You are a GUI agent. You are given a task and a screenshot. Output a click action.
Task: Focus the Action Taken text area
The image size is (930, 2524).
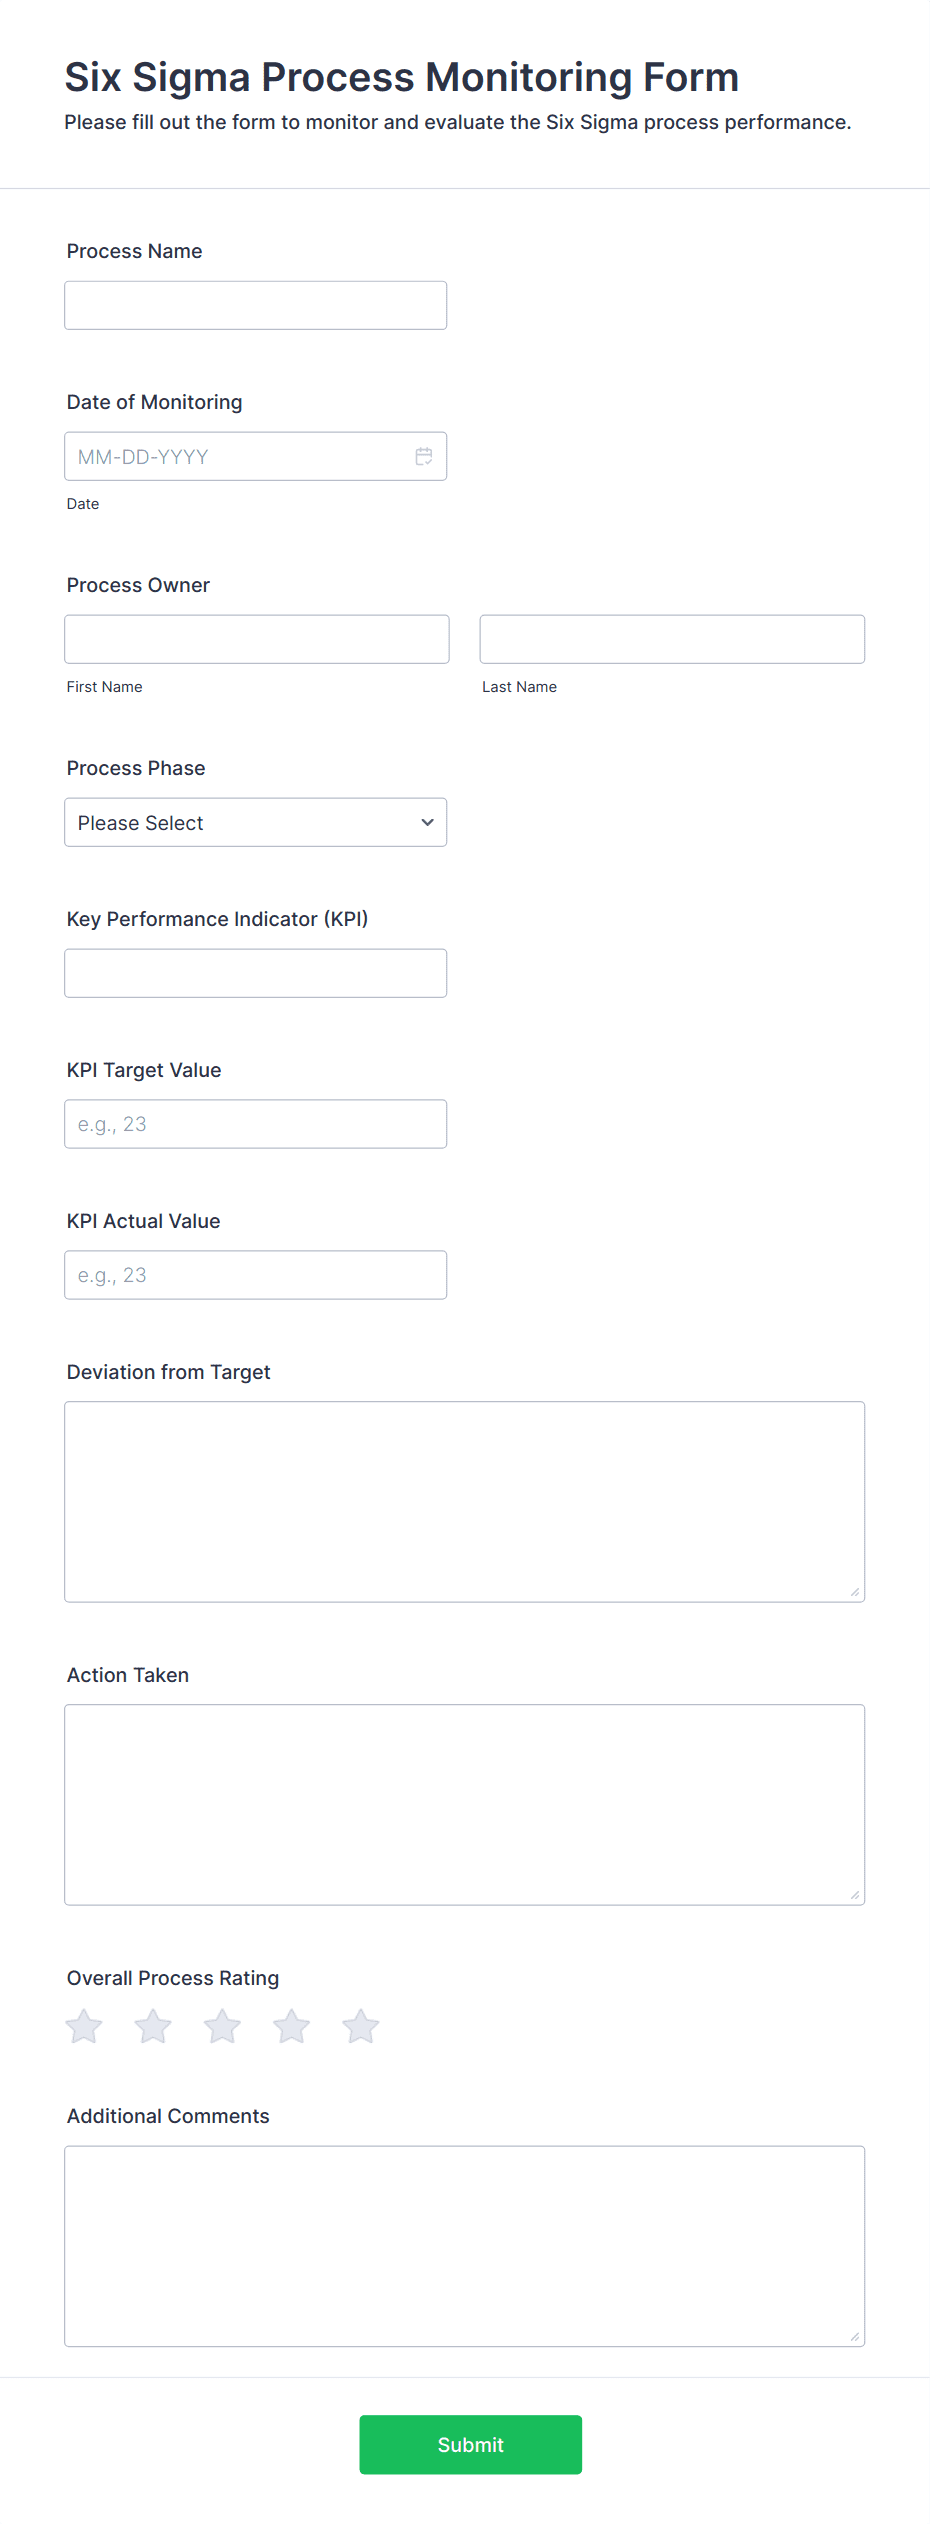pyautogui.click(x=464, y=1804)
